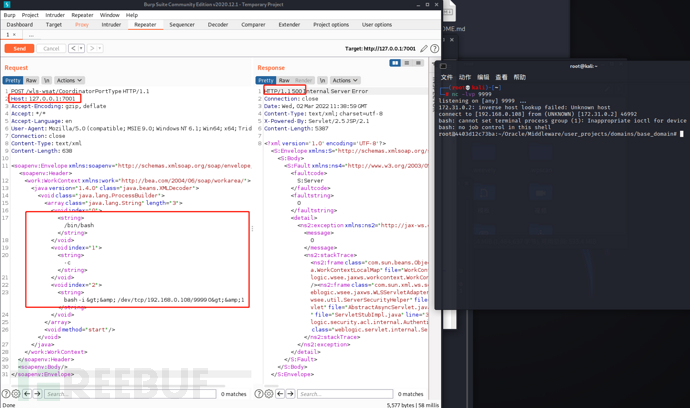Switch to the Target tab
Viewport: 690px width, 408px height.
coord(54,25)
